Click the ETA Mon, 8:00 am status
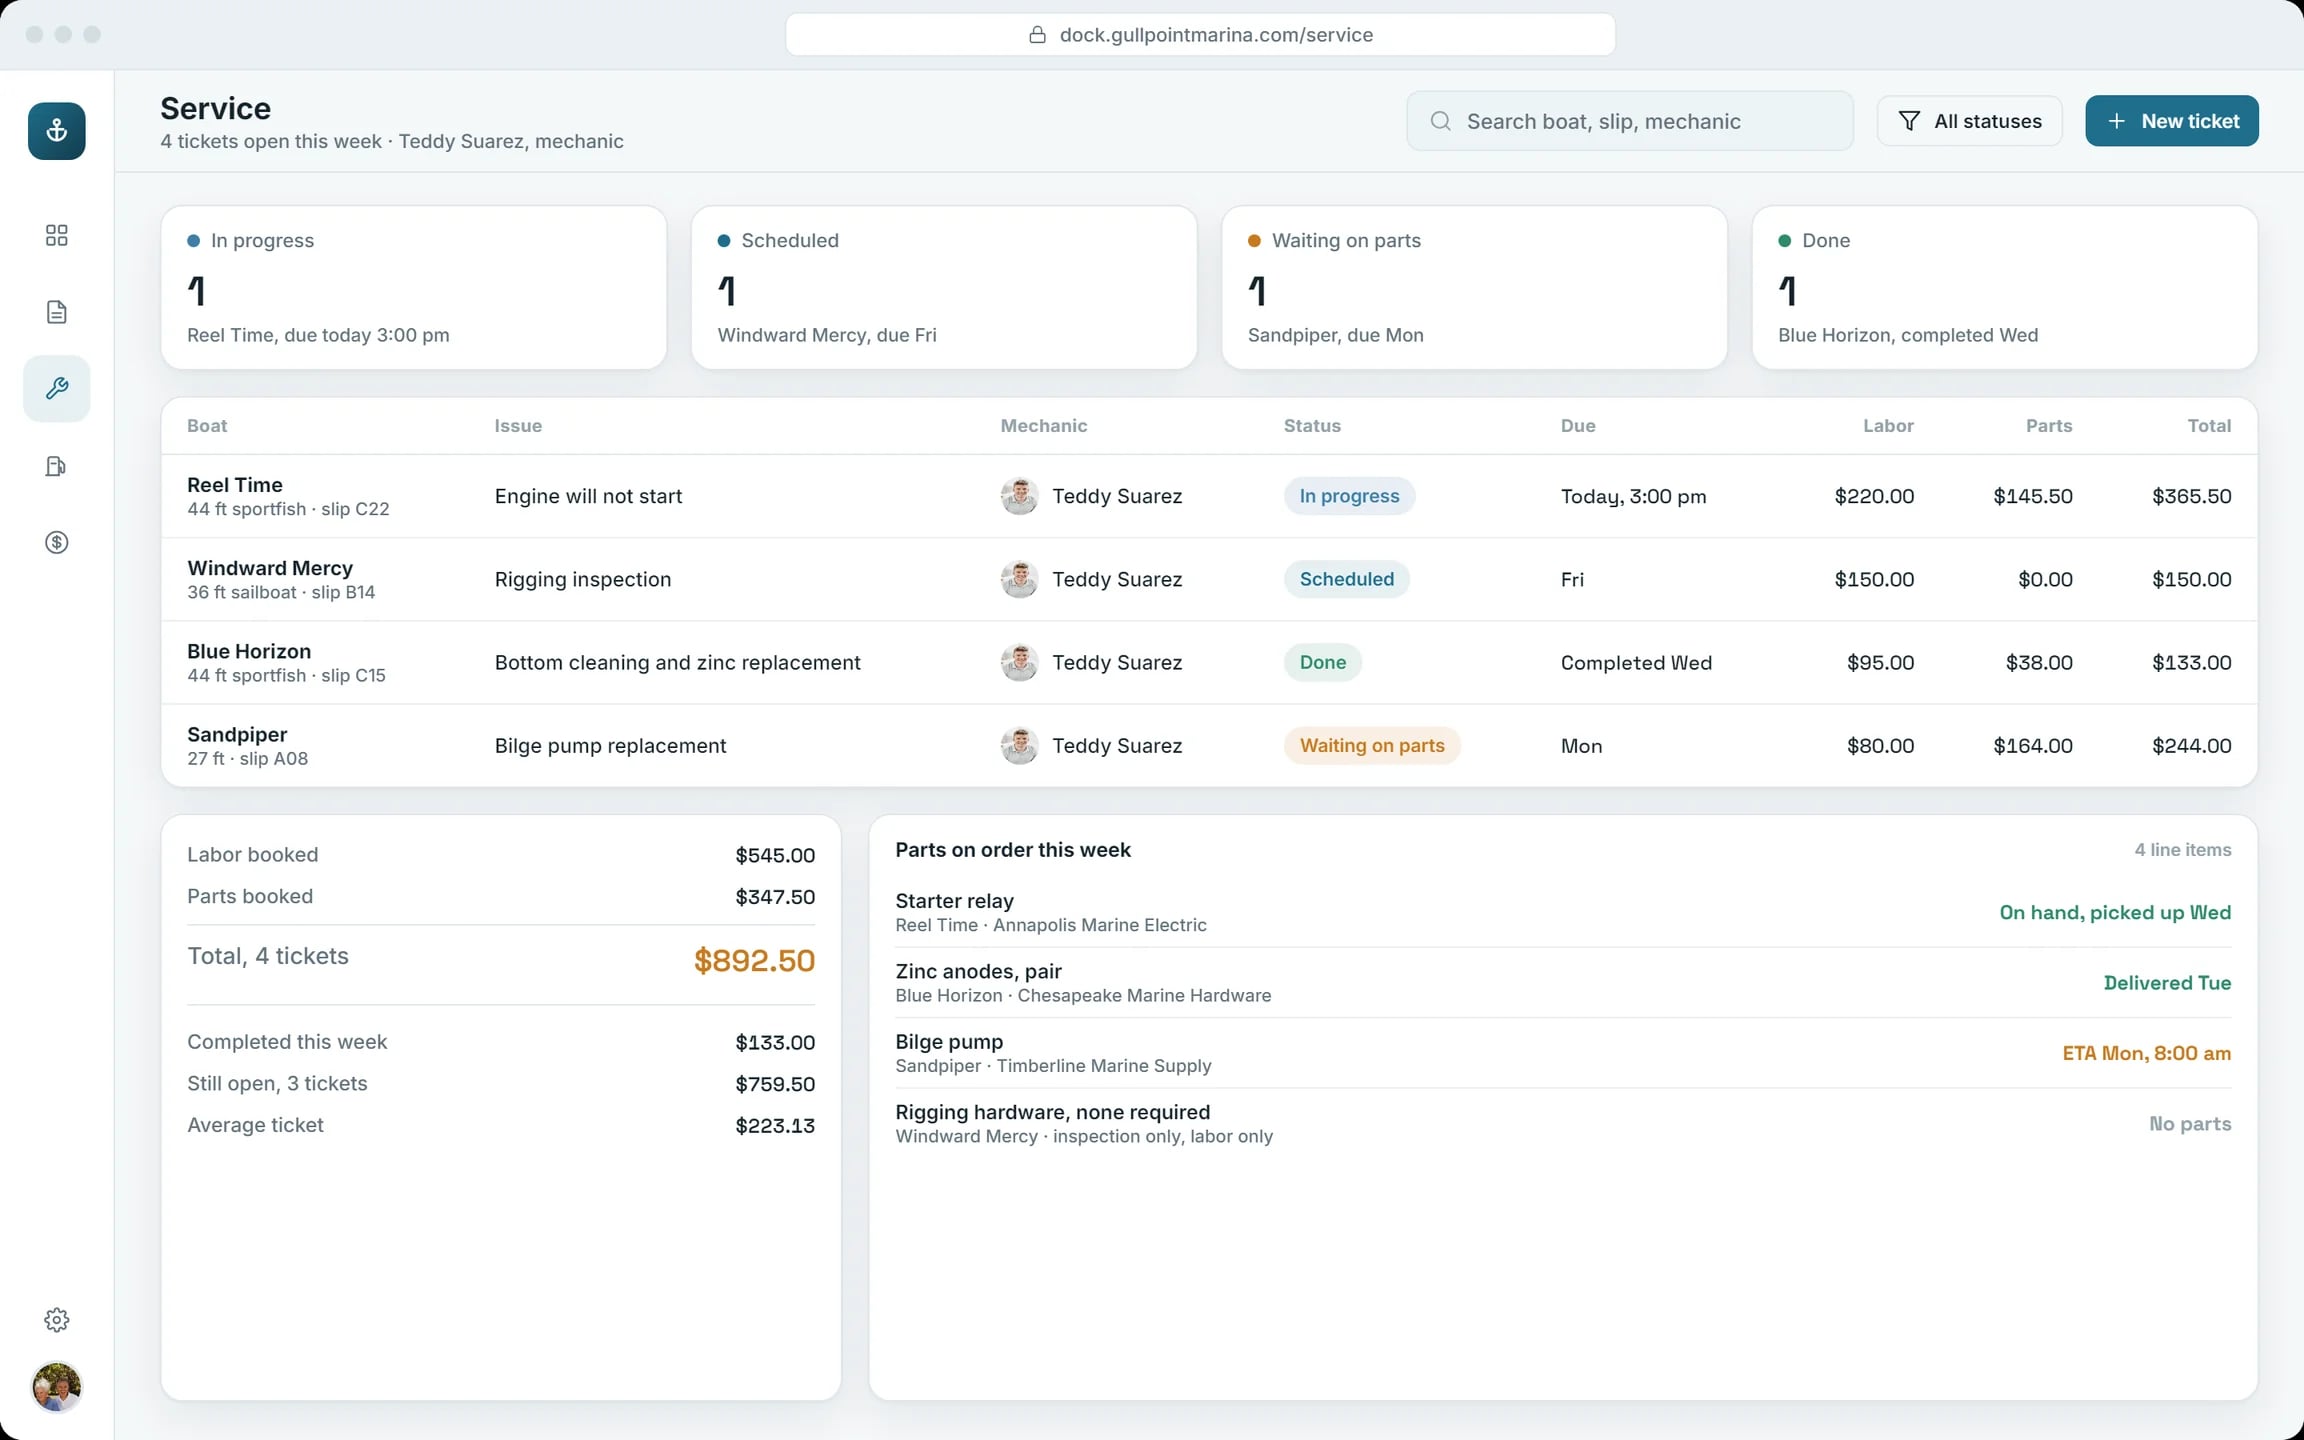The image size is (2304, 1440). [x=2146, y=1053]
